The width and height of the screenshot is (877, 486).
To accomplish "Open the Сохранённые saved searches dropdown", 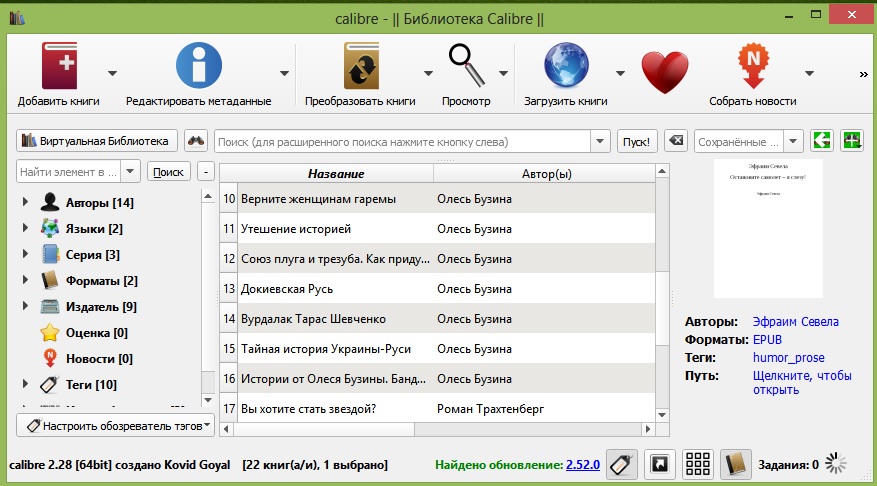I will pos(794,141).
